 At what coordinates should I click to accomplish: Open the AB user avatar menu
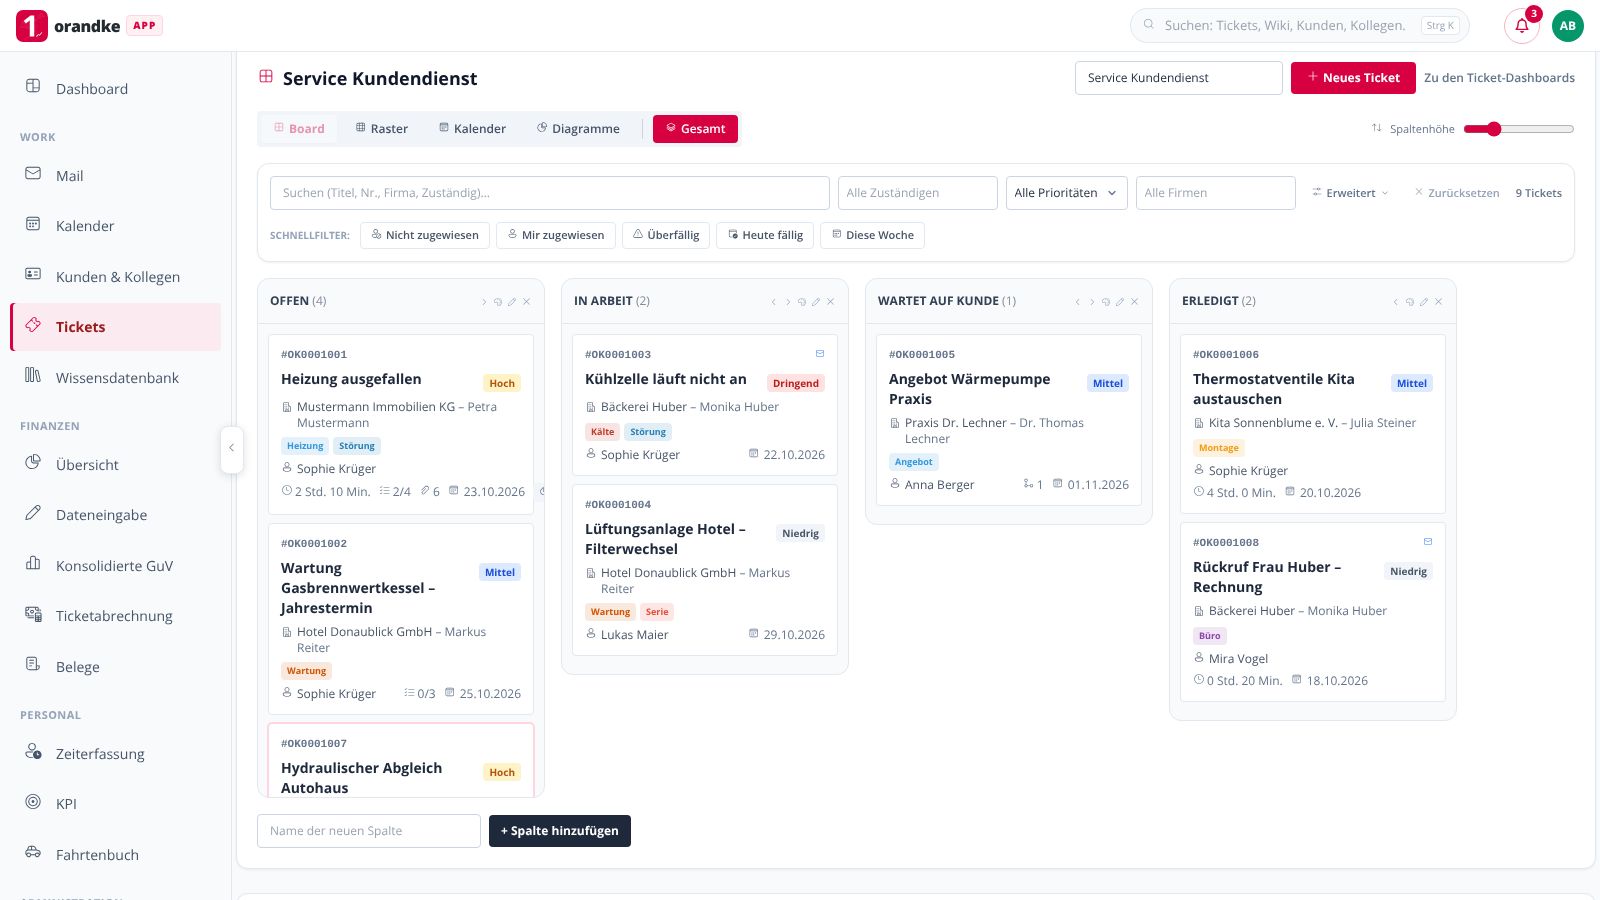coord(1568,26)
